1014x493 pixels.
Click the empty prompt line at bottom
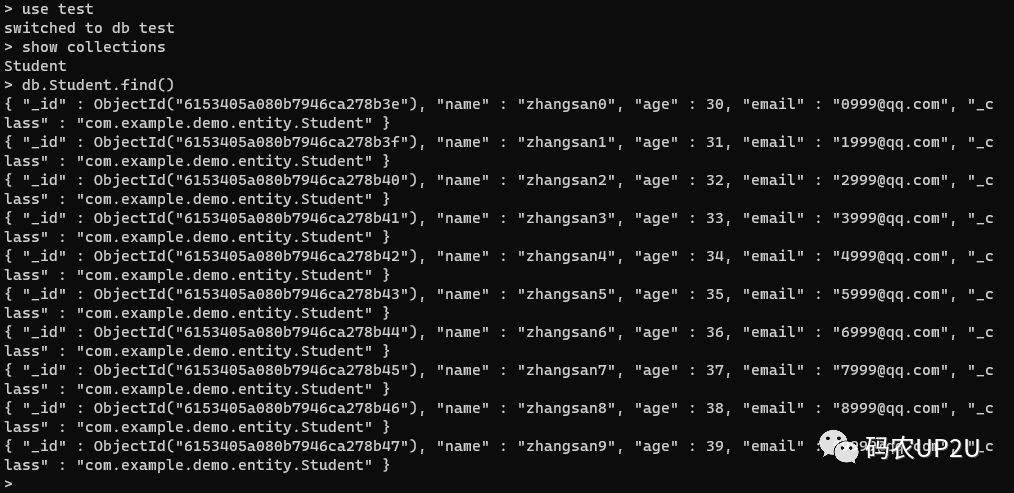point(8,483)
